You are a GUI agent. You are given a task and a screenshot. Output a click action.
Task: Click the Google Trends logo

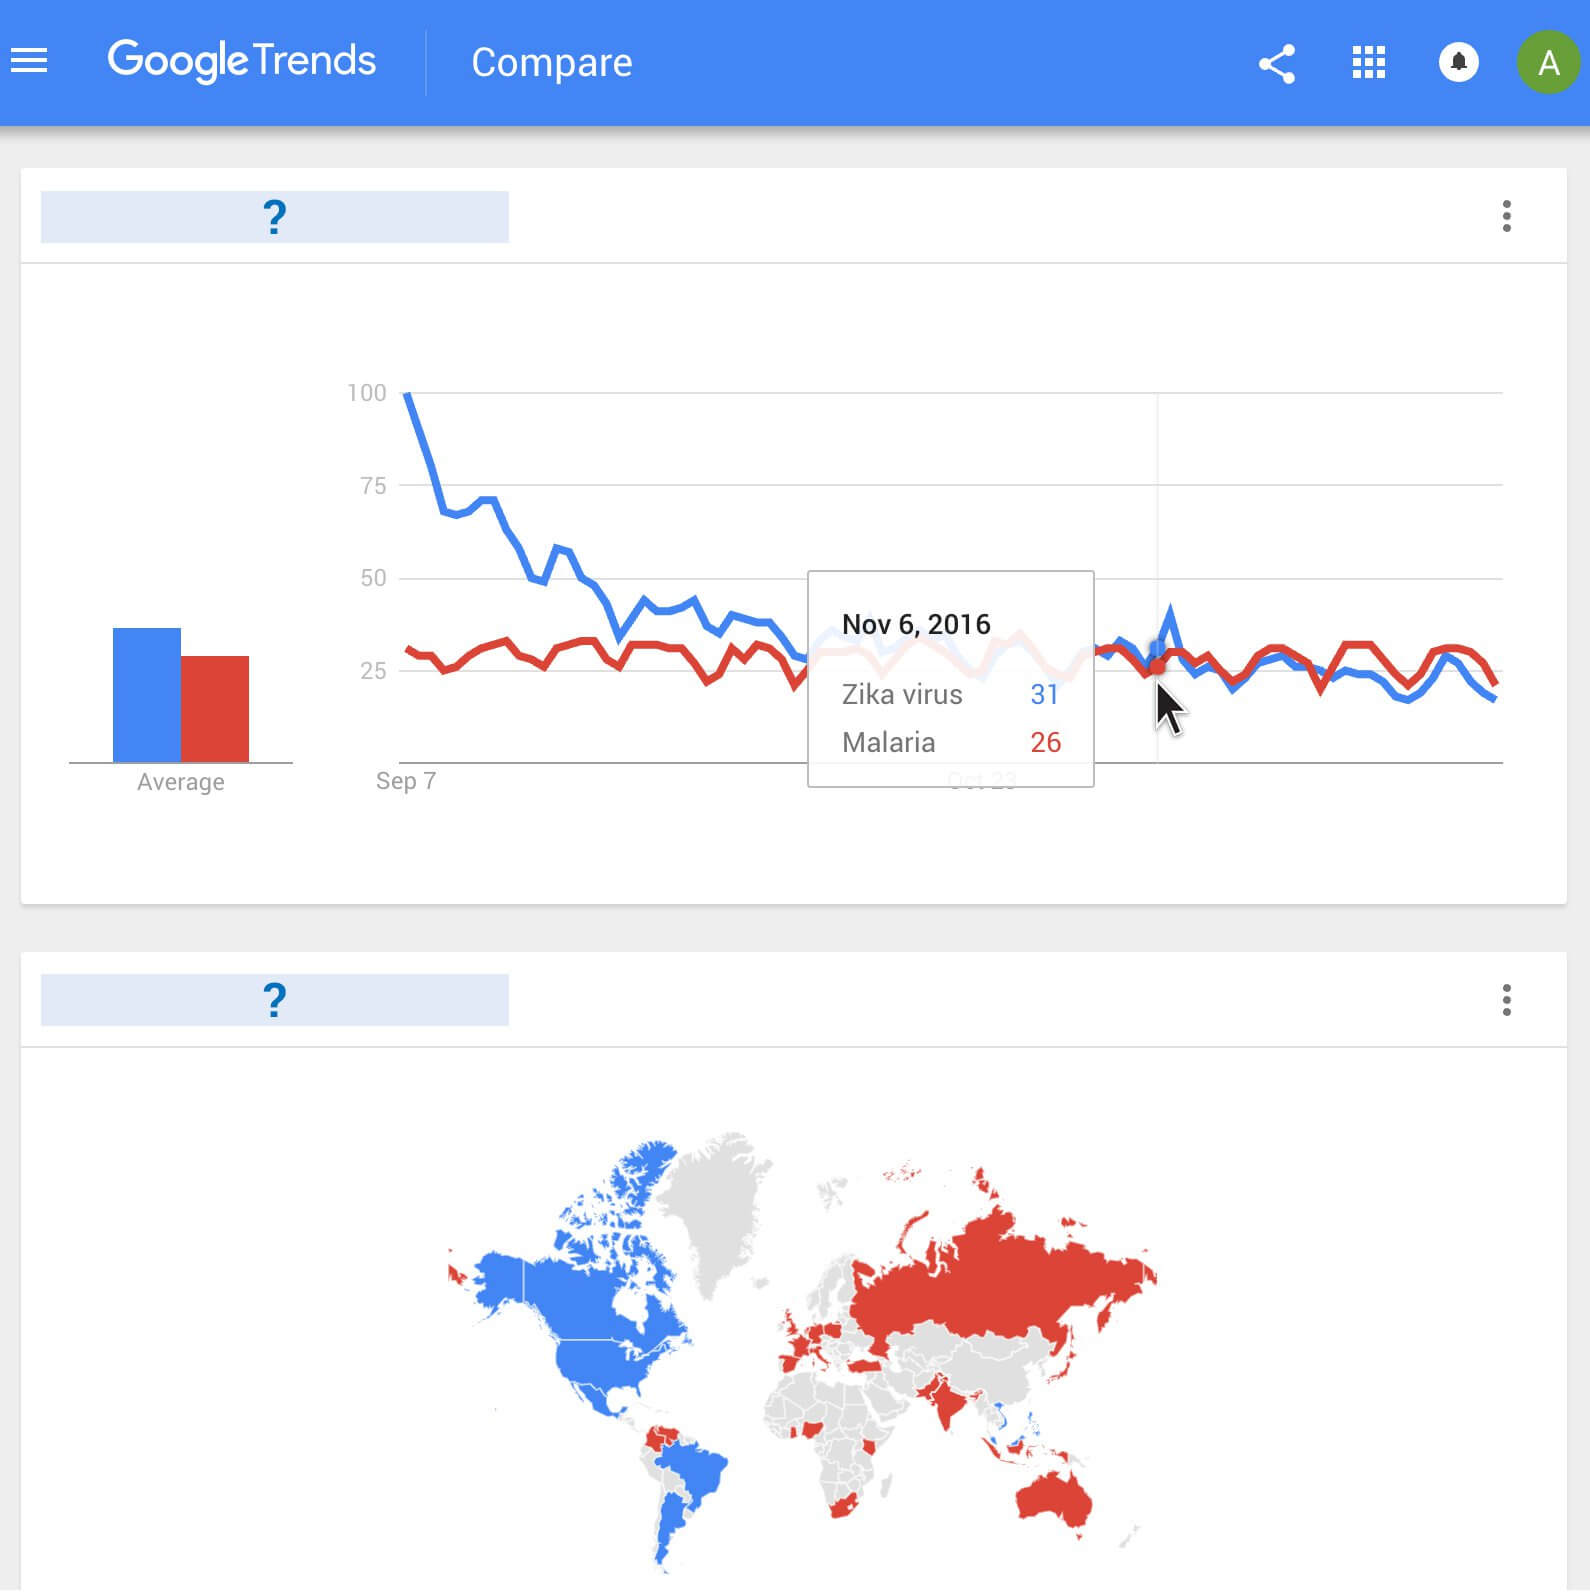[243, 60]
